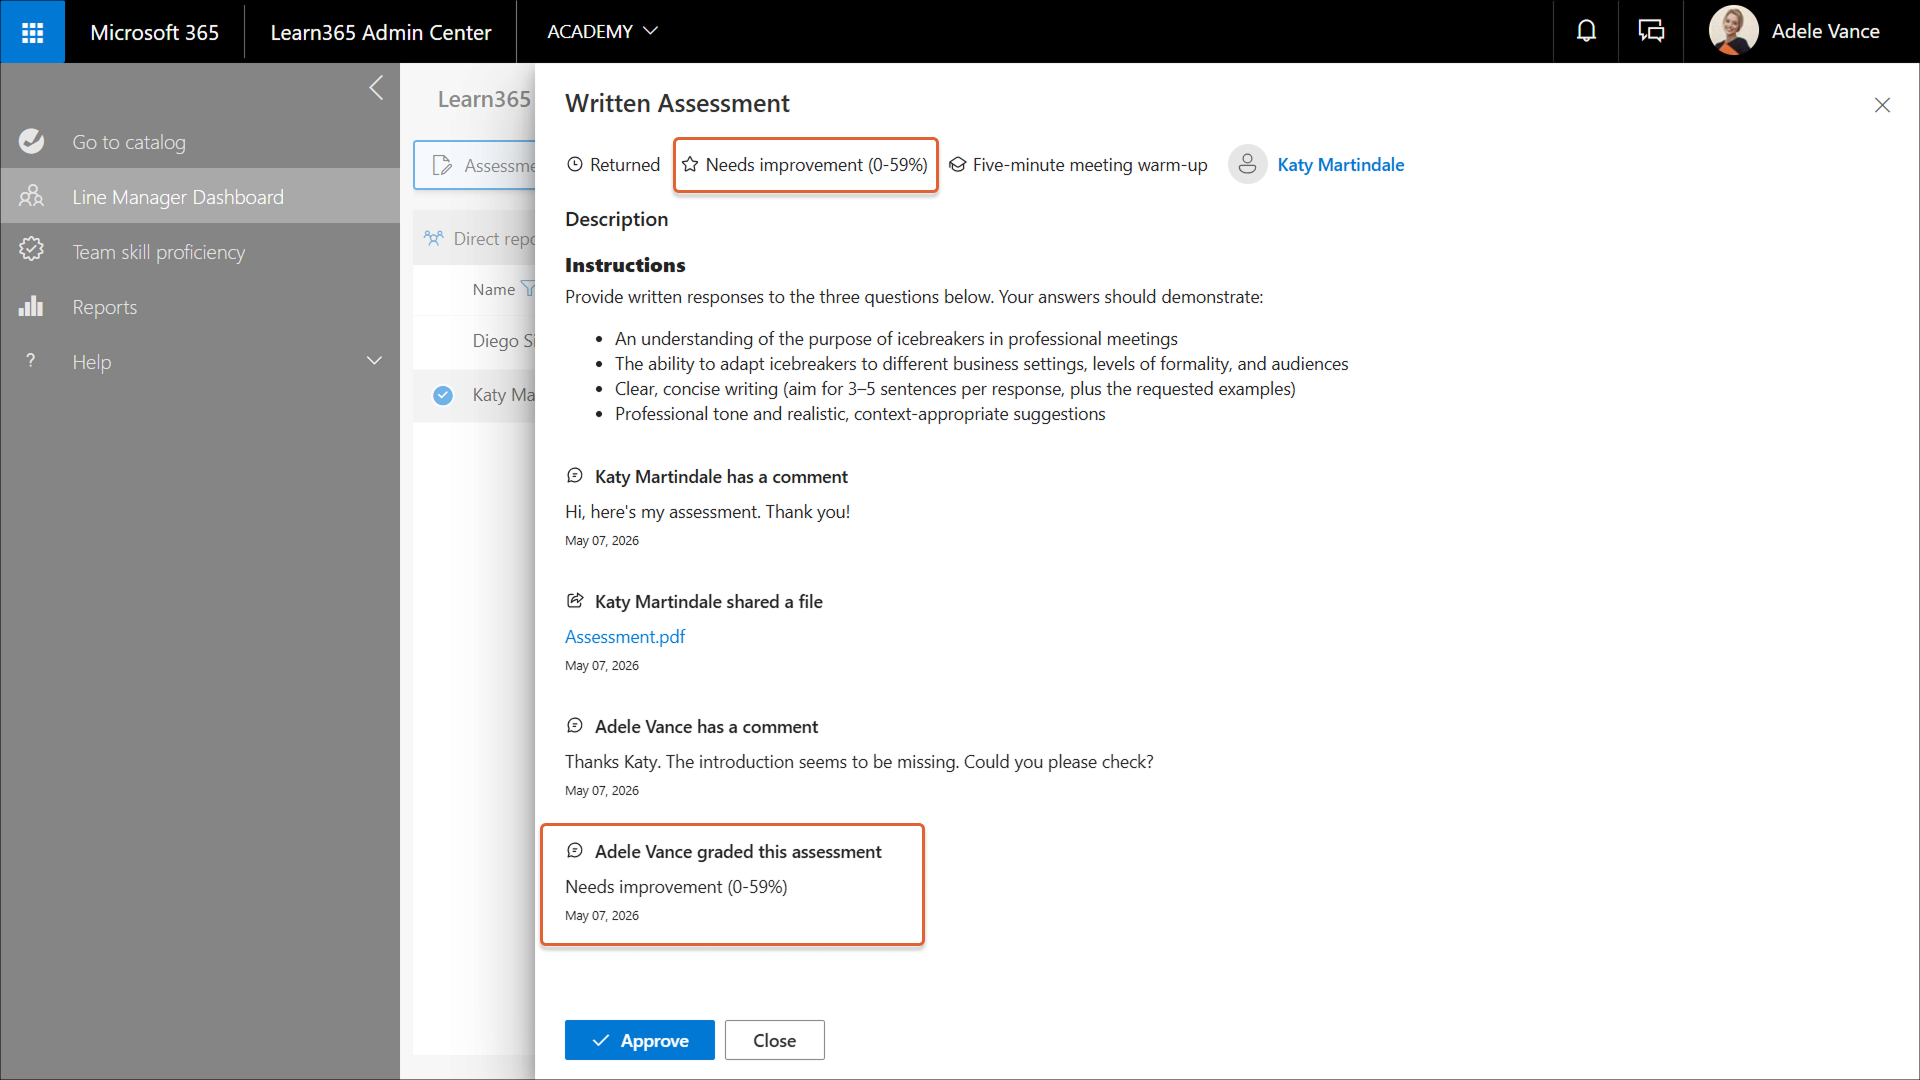Image resolution: width=1920 pixels, height=1080 pixels.
Task: Click the Instructions heading
Action: pos(625,265)
